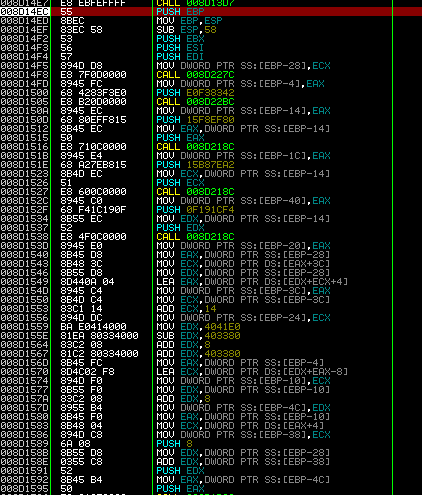This screenshot has width=422, height=495.
Task: Select the PUSH 0F191CF4 instruction
Action: 195,210
